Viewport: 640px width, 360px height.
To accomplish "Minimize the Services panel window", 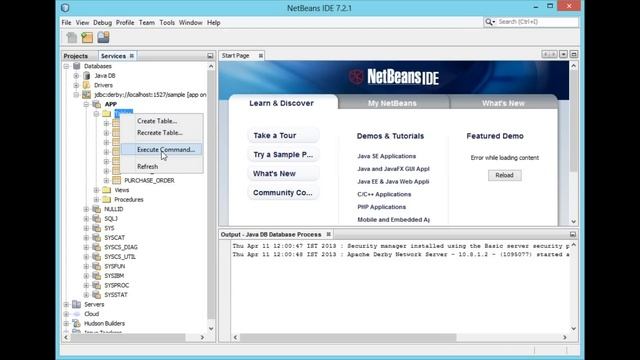I will 210,56.
